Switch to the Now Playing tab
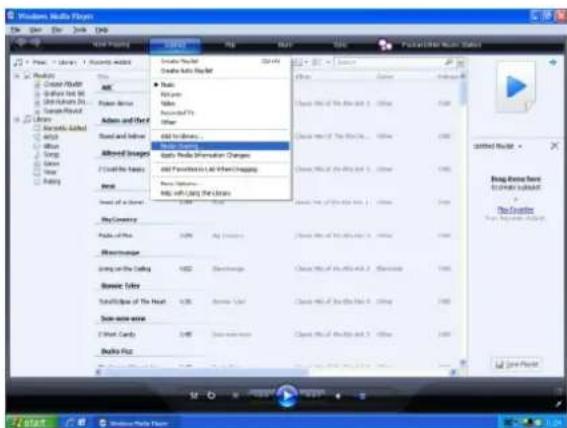Screen dimensions: 567x428 coord(111,44)
